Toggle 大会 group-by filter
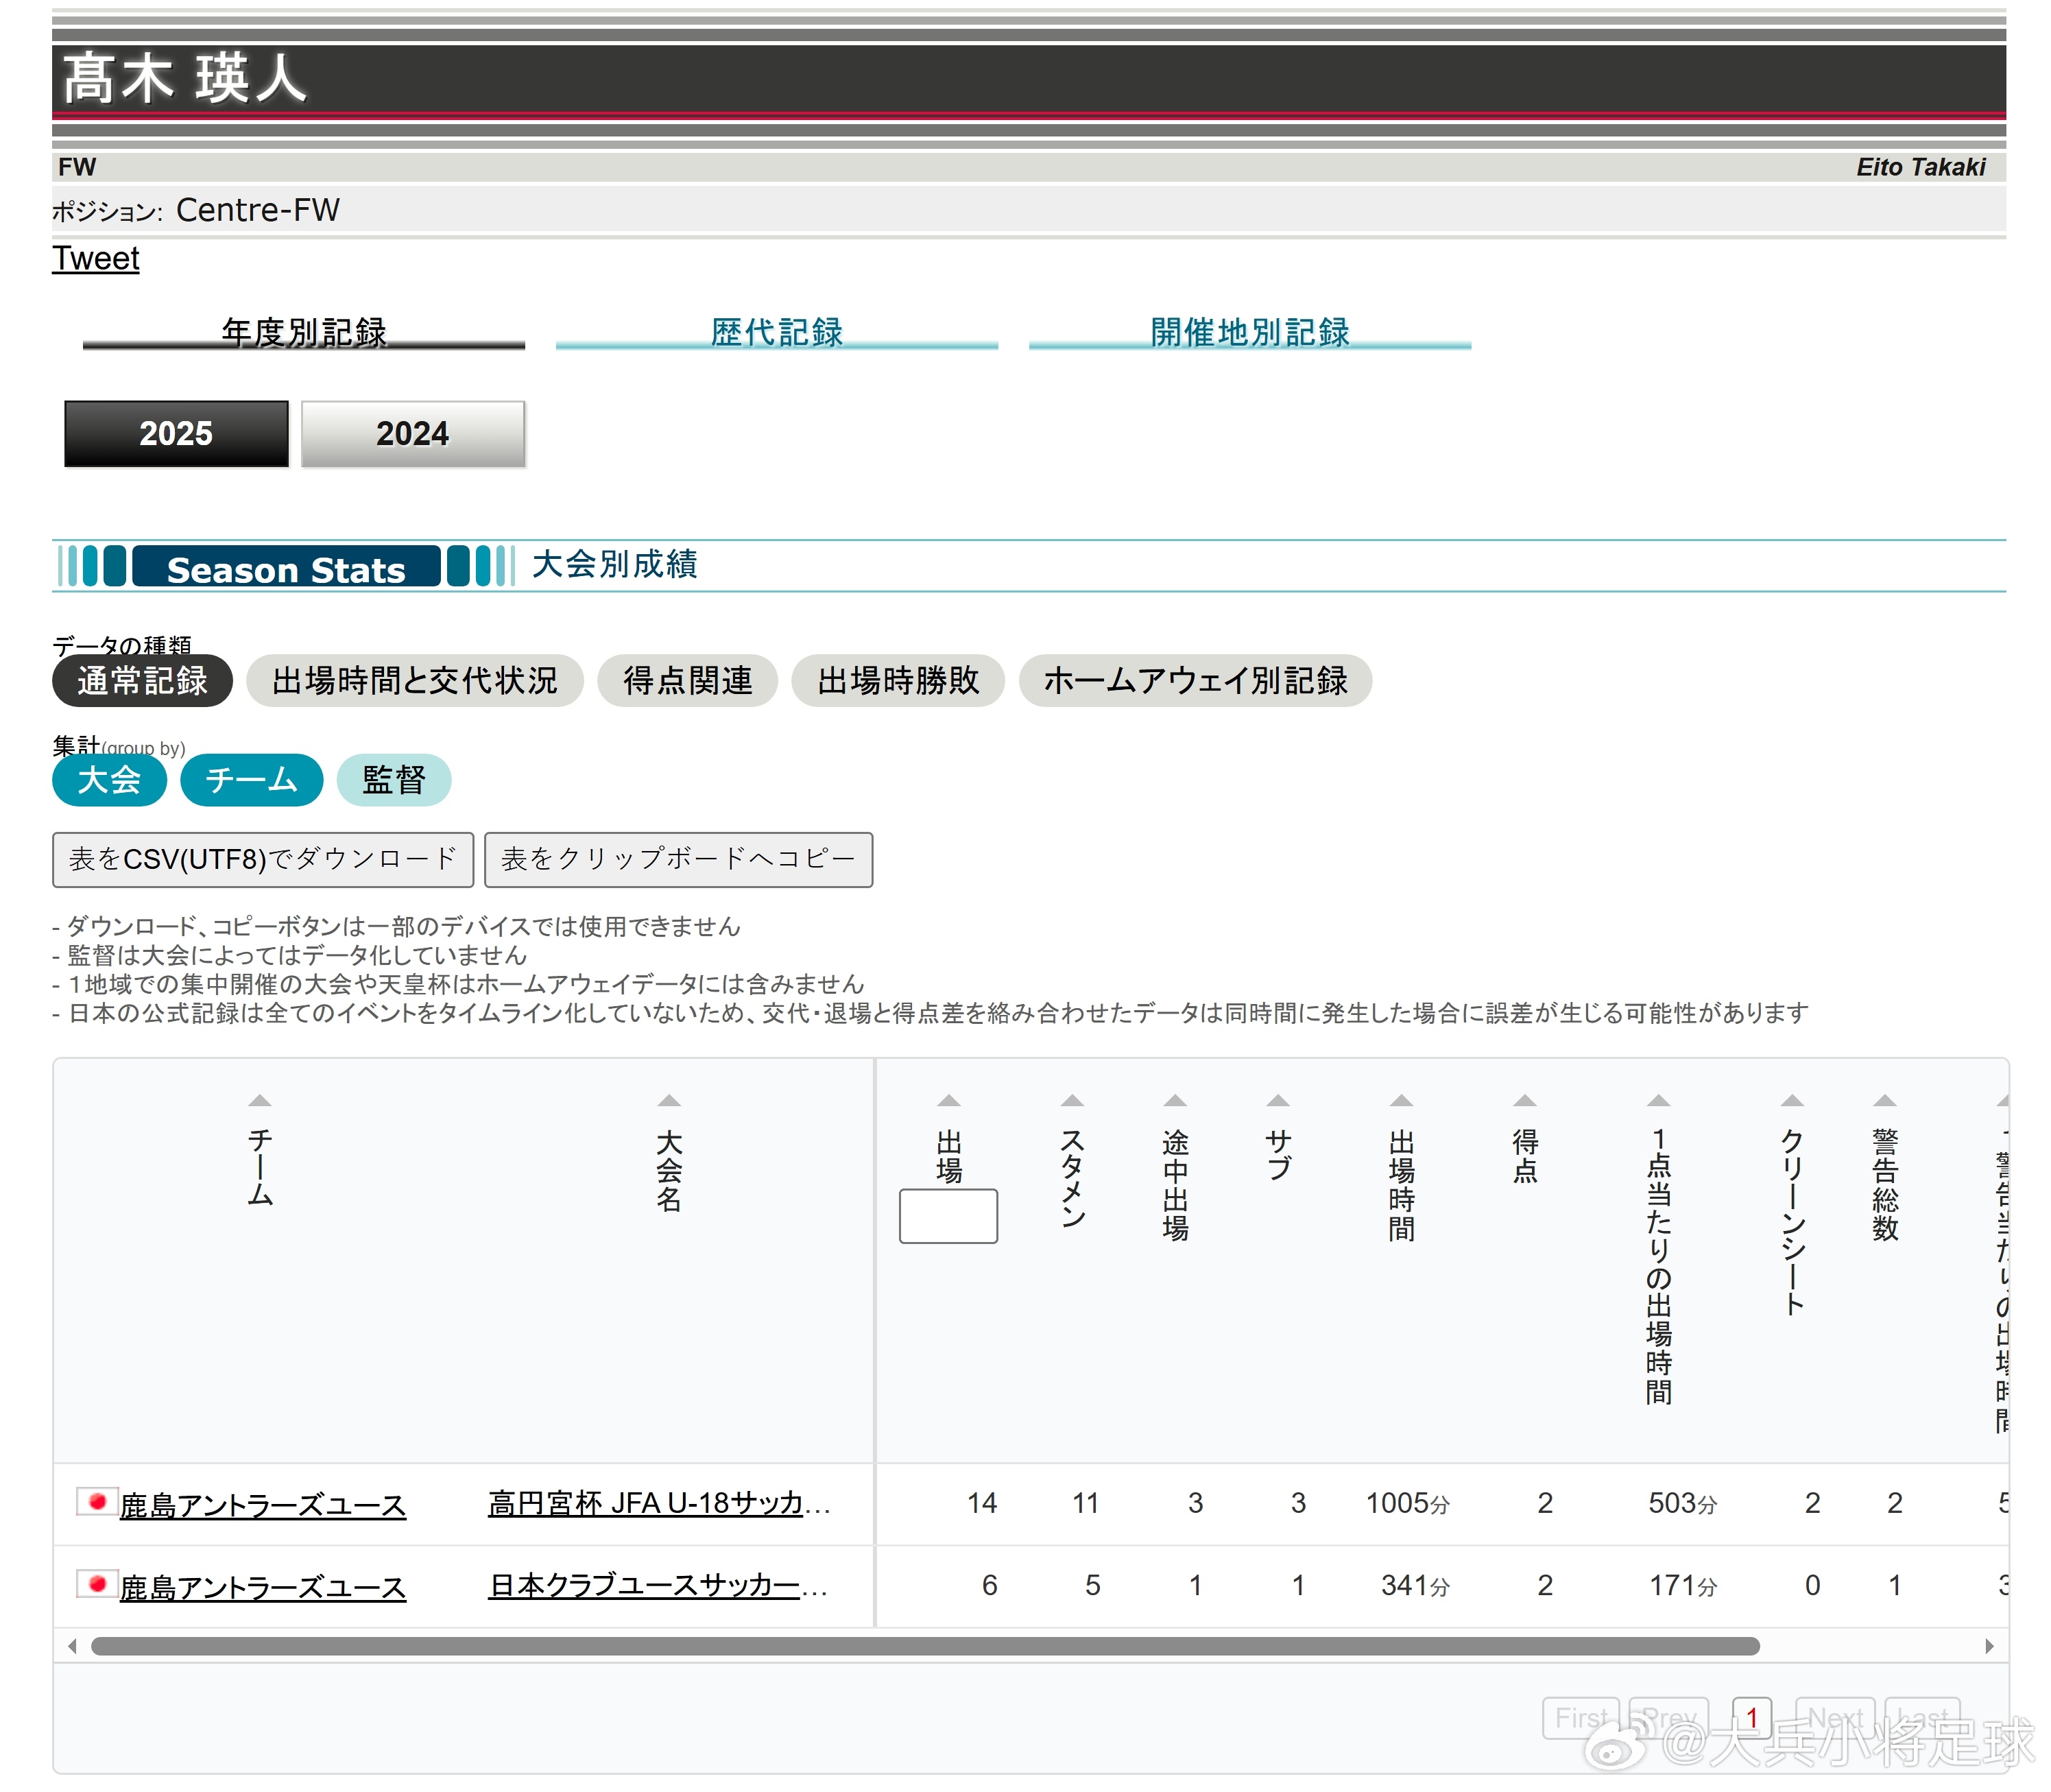Viewport: 2051px width, 1792px height. (x=109, y=780)
